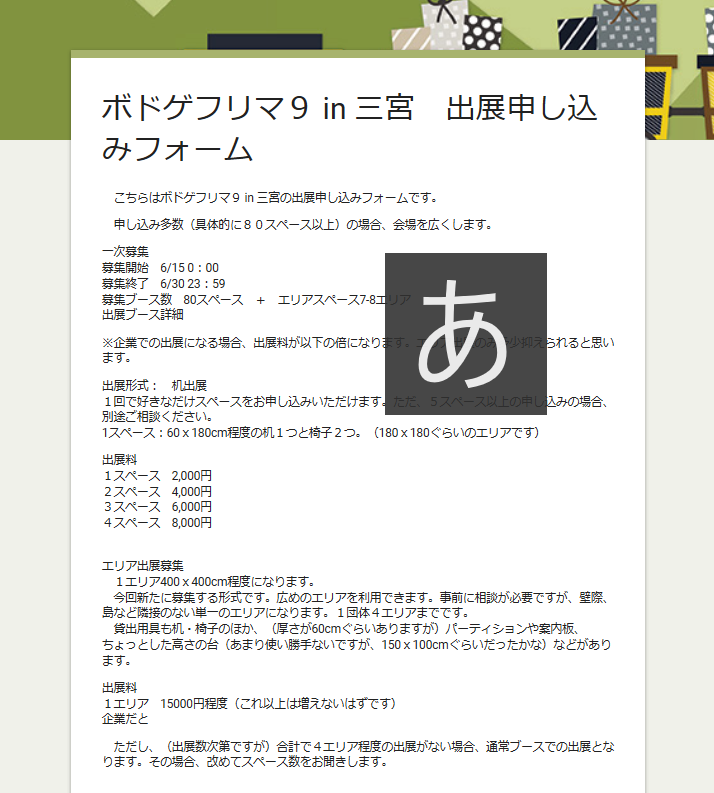Click the line １回で好きなだけスペースをお申し込みいただけます
714x793 pixels.
(x=356, y=402)
